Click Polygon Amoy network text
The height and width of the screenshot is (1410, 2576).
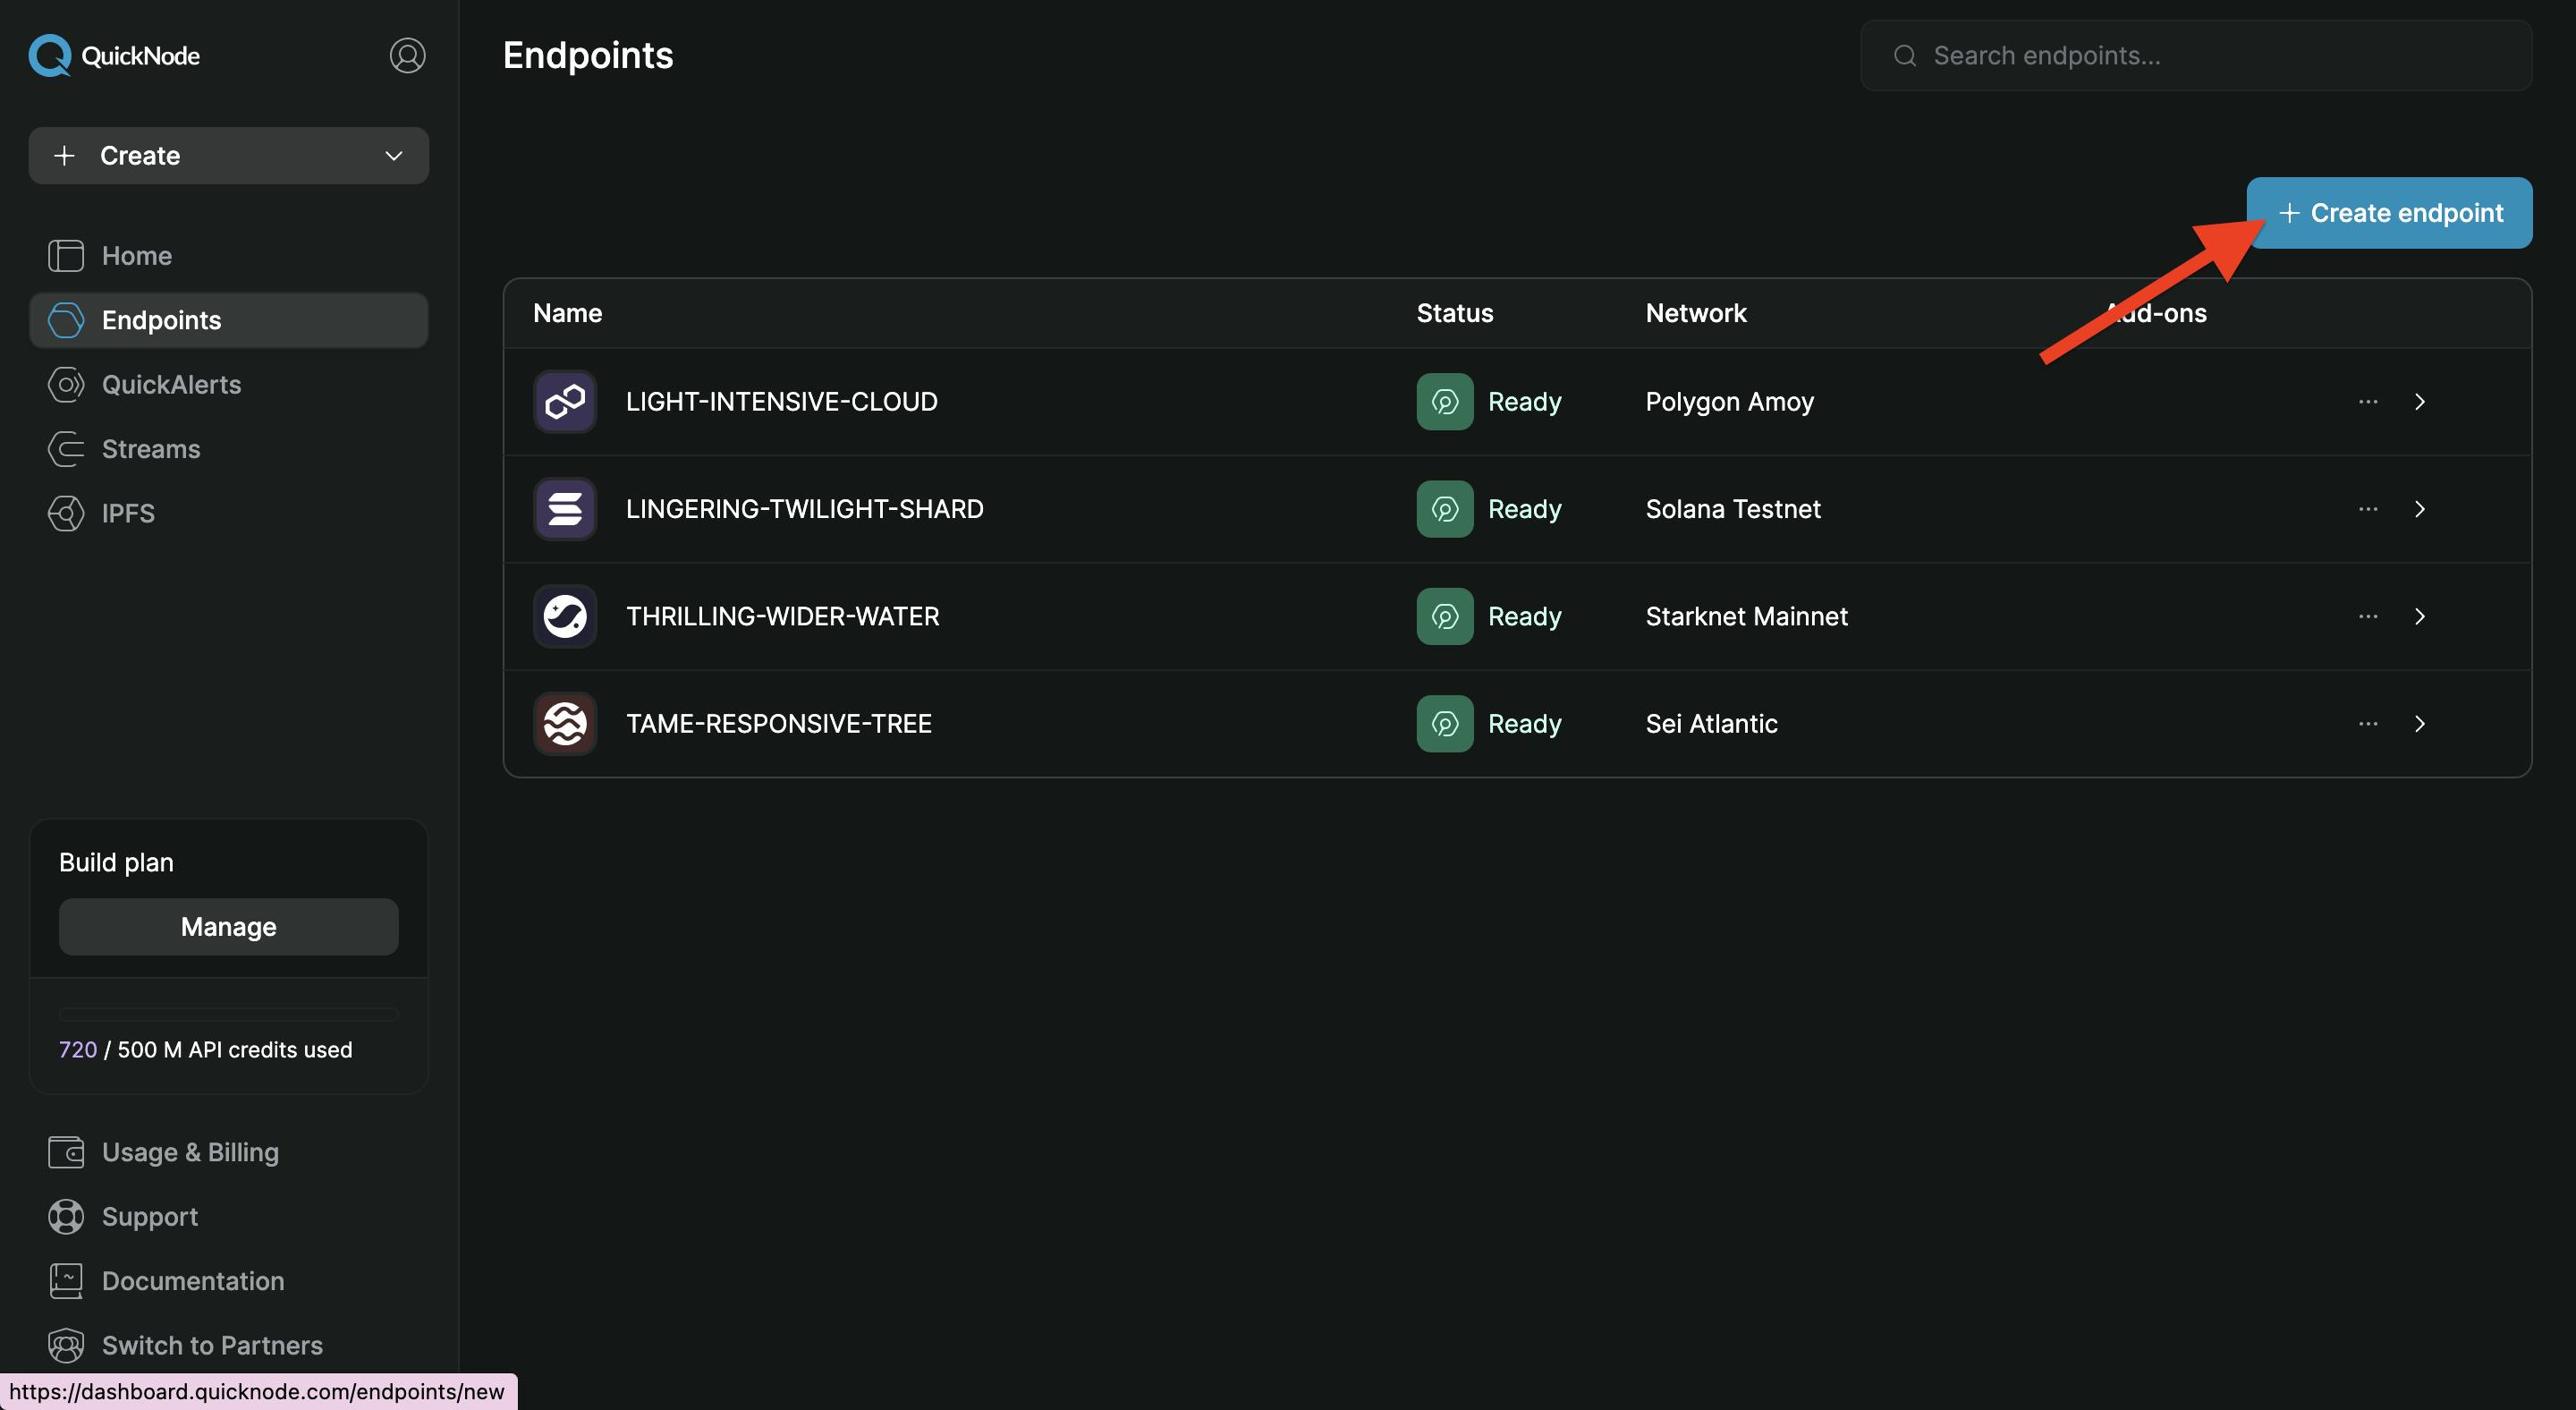[1730, 402]
